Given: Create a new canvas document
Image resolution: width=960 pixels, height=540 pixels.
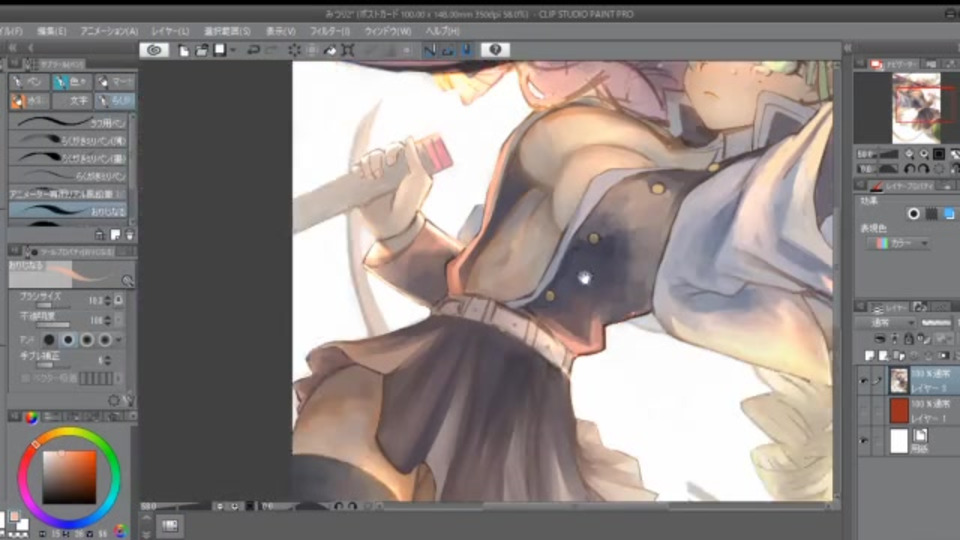Looking at the screenshot, I should 183,50.
